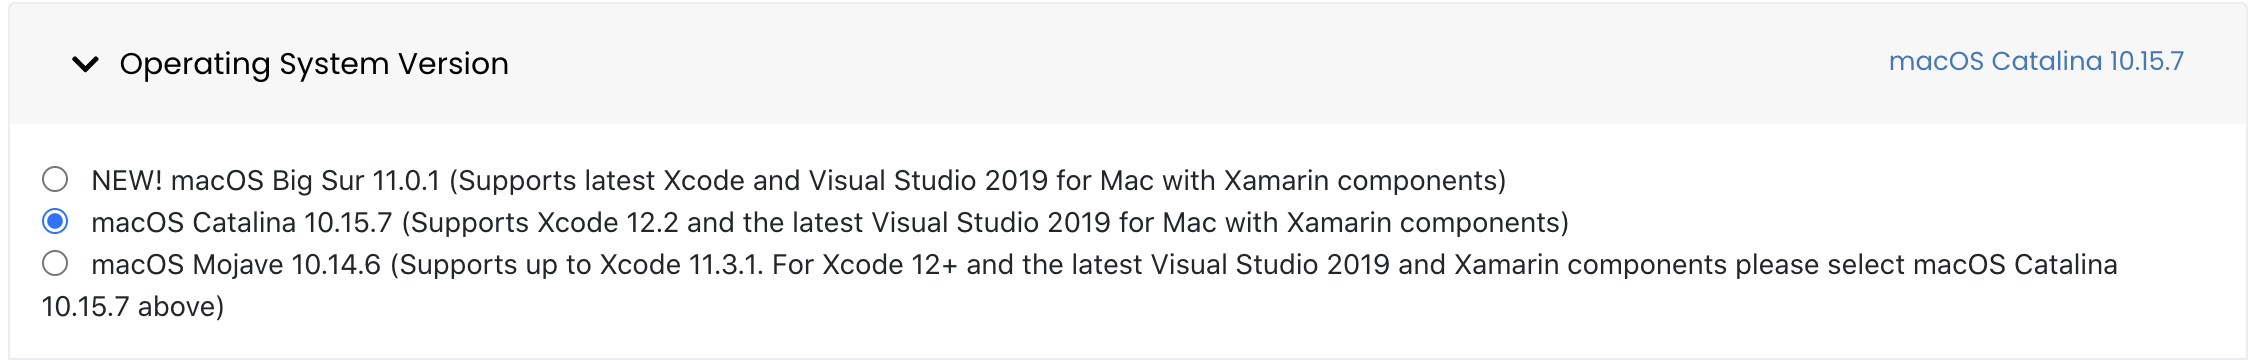Click 'Big Sur 11.0.1' version text
The width and height of the screenshot is (2260, 360).
[x=356, y=180]
